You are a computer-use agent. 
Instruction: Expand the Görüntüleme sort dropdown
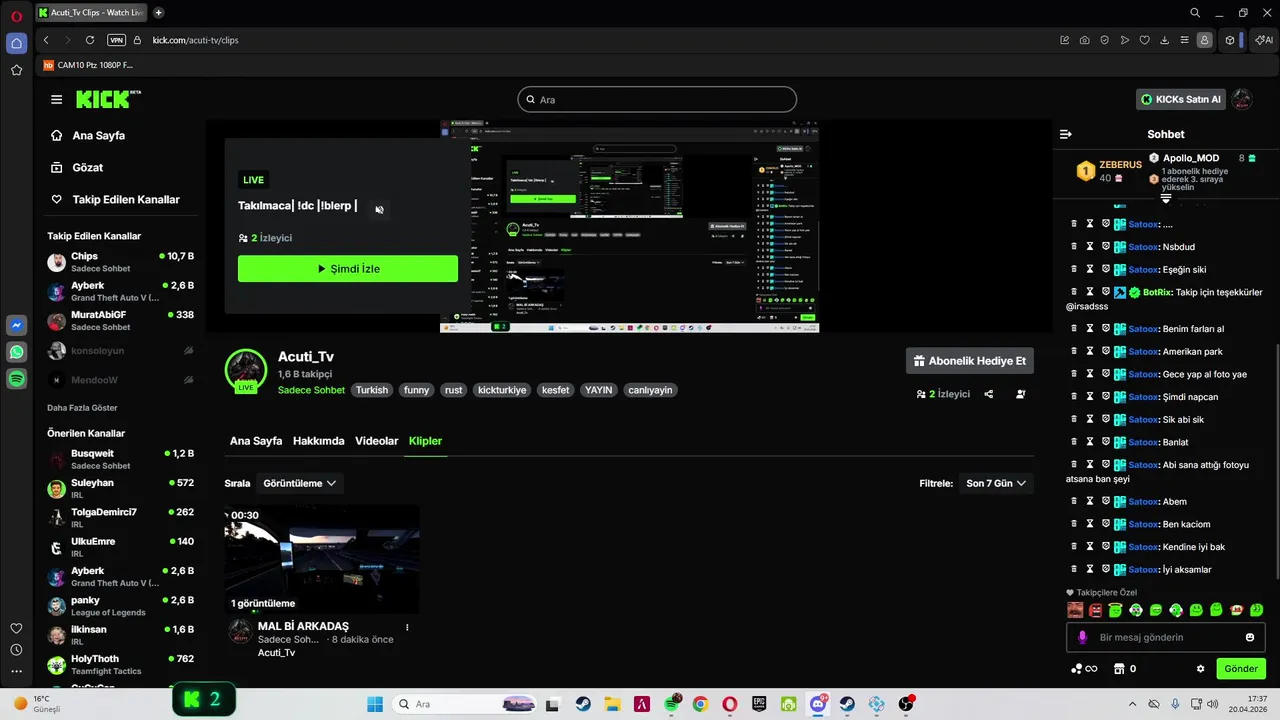(300, 483)
